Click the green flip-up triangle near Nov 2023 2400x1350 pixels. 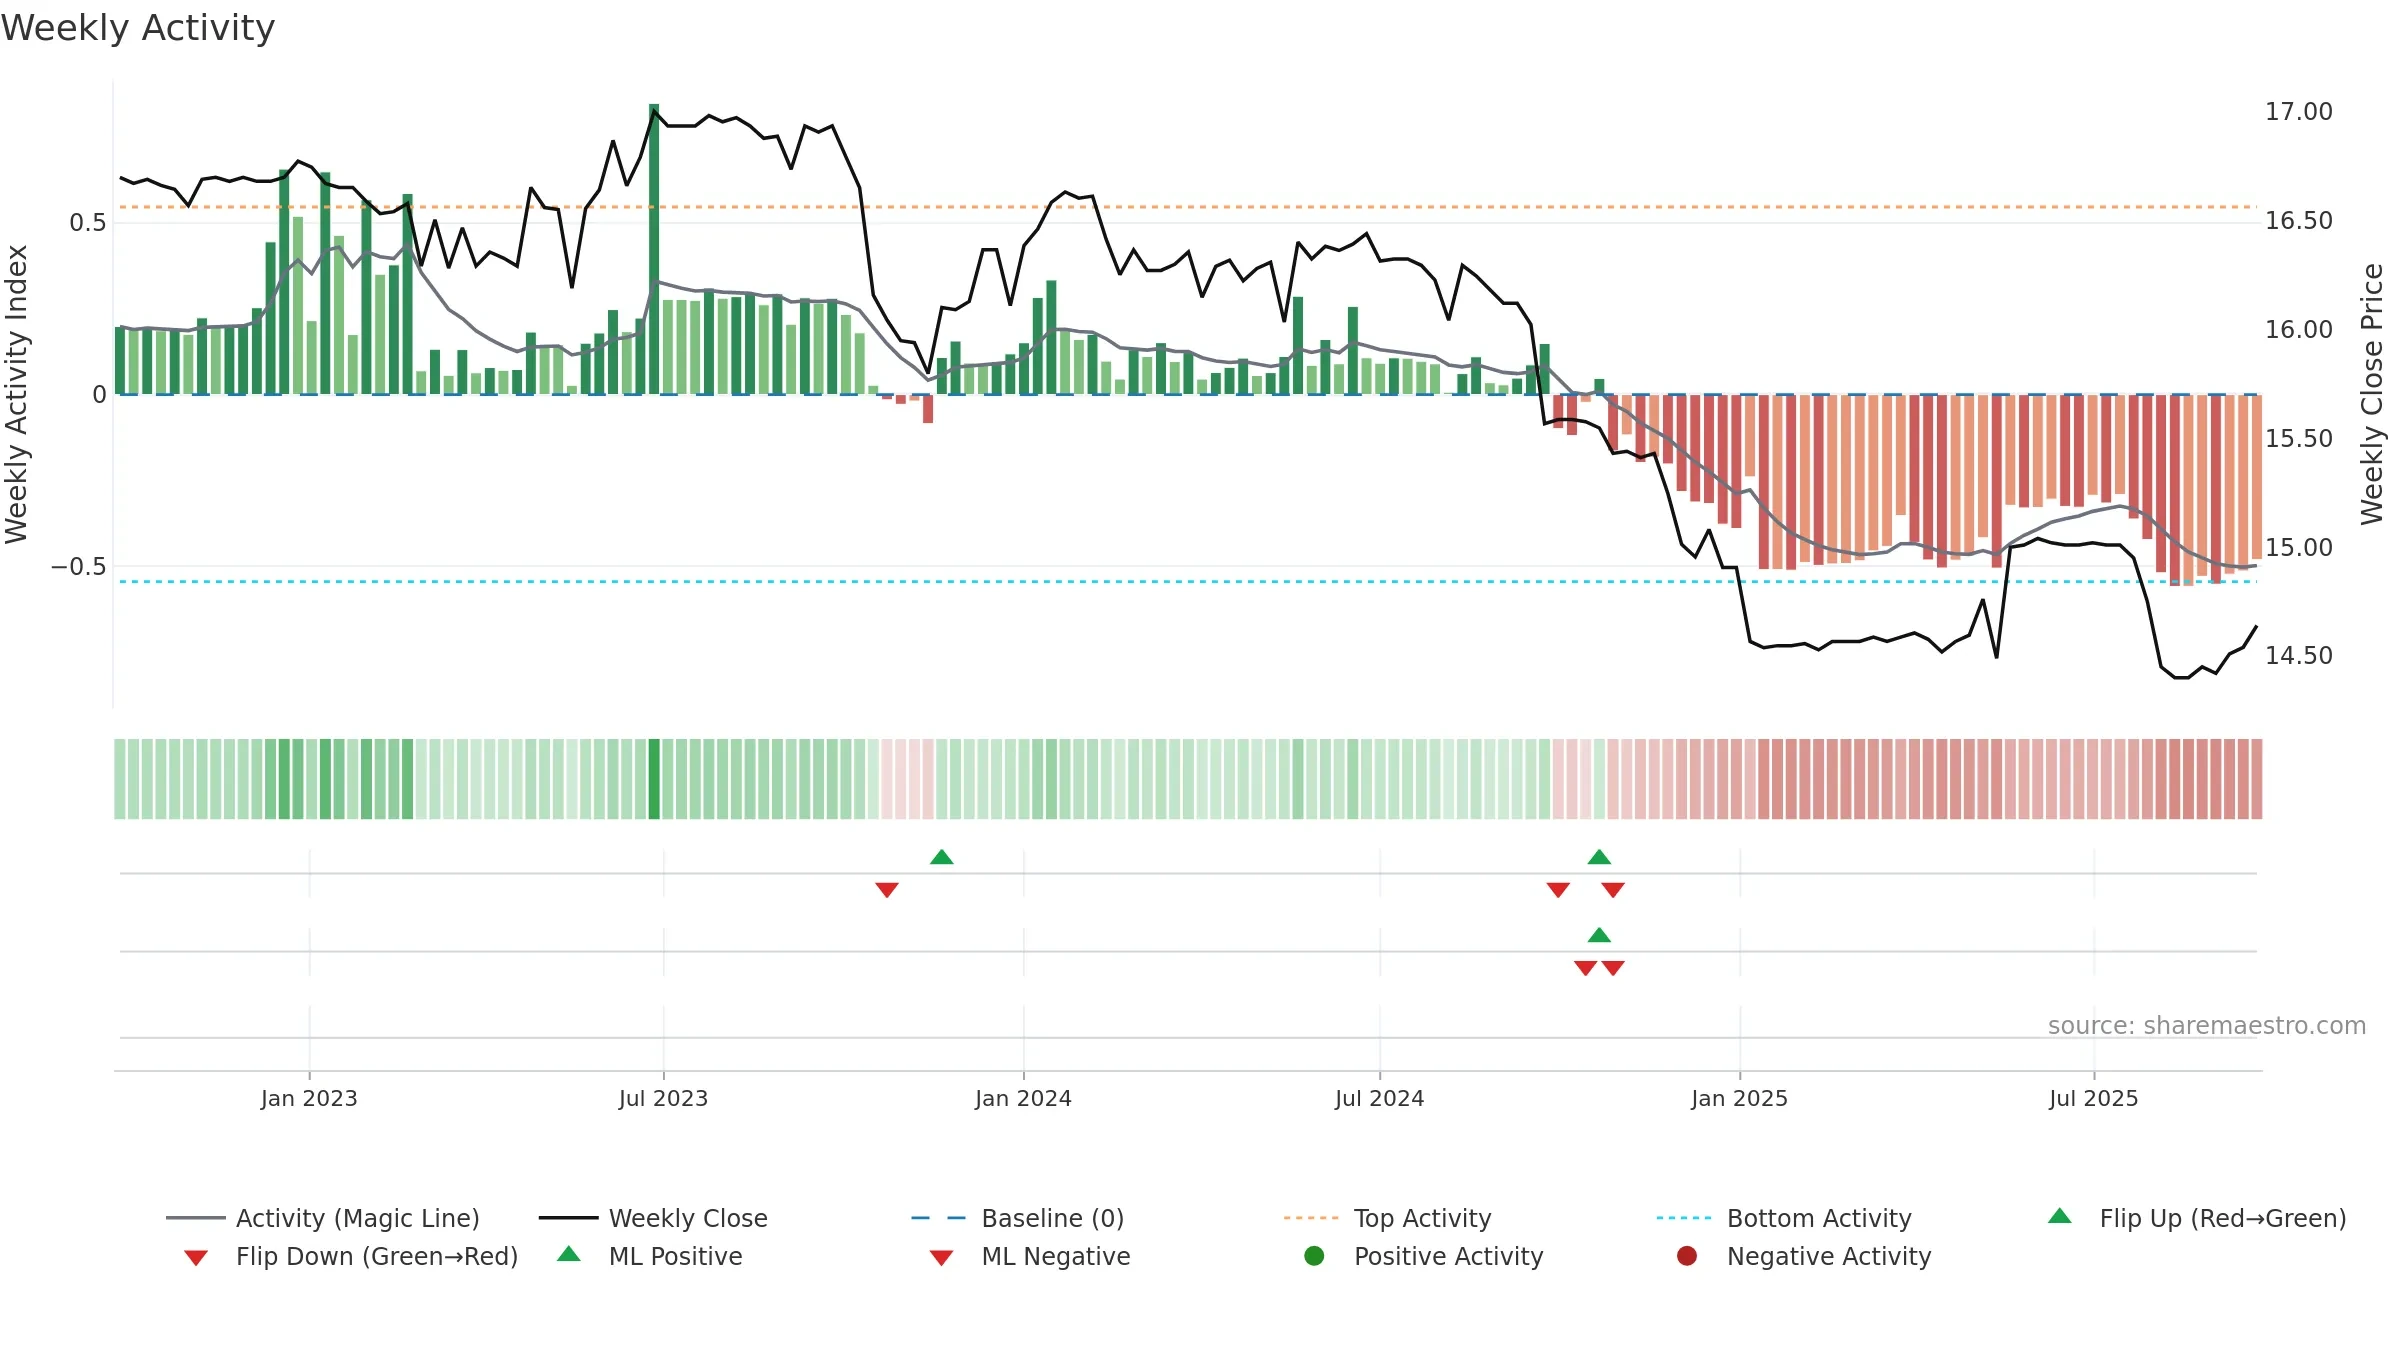pos(942,857)
